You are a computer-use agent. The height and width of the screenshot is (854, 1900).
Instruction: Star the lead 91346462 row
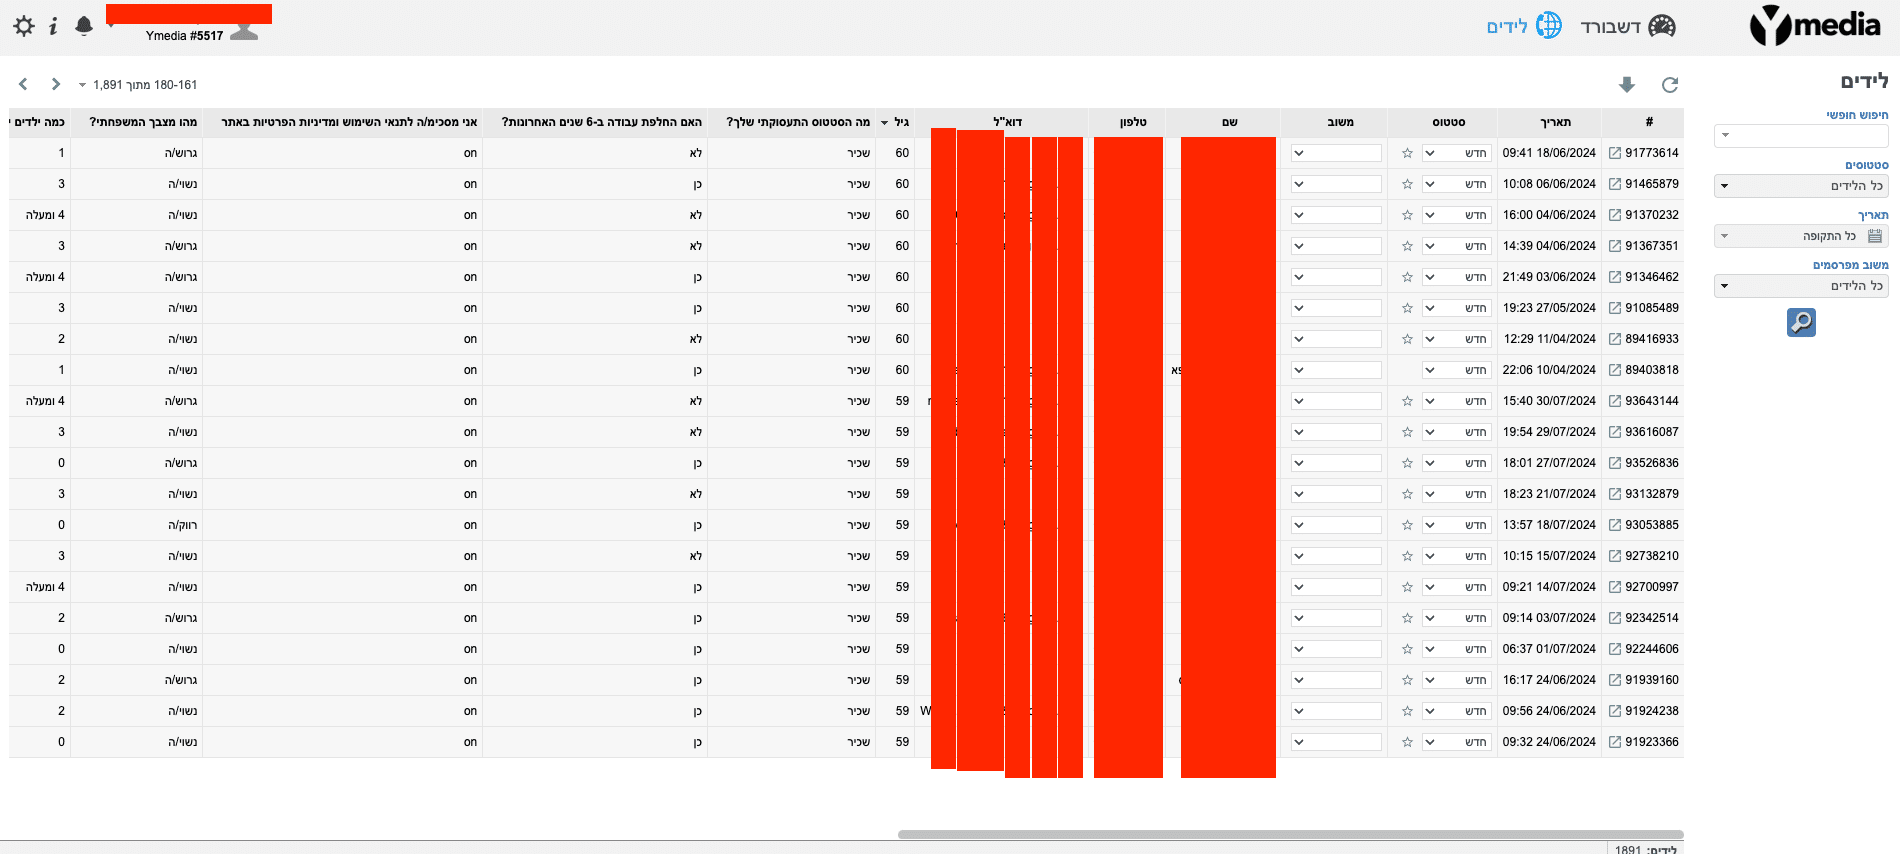click(x=1407, y=277)
